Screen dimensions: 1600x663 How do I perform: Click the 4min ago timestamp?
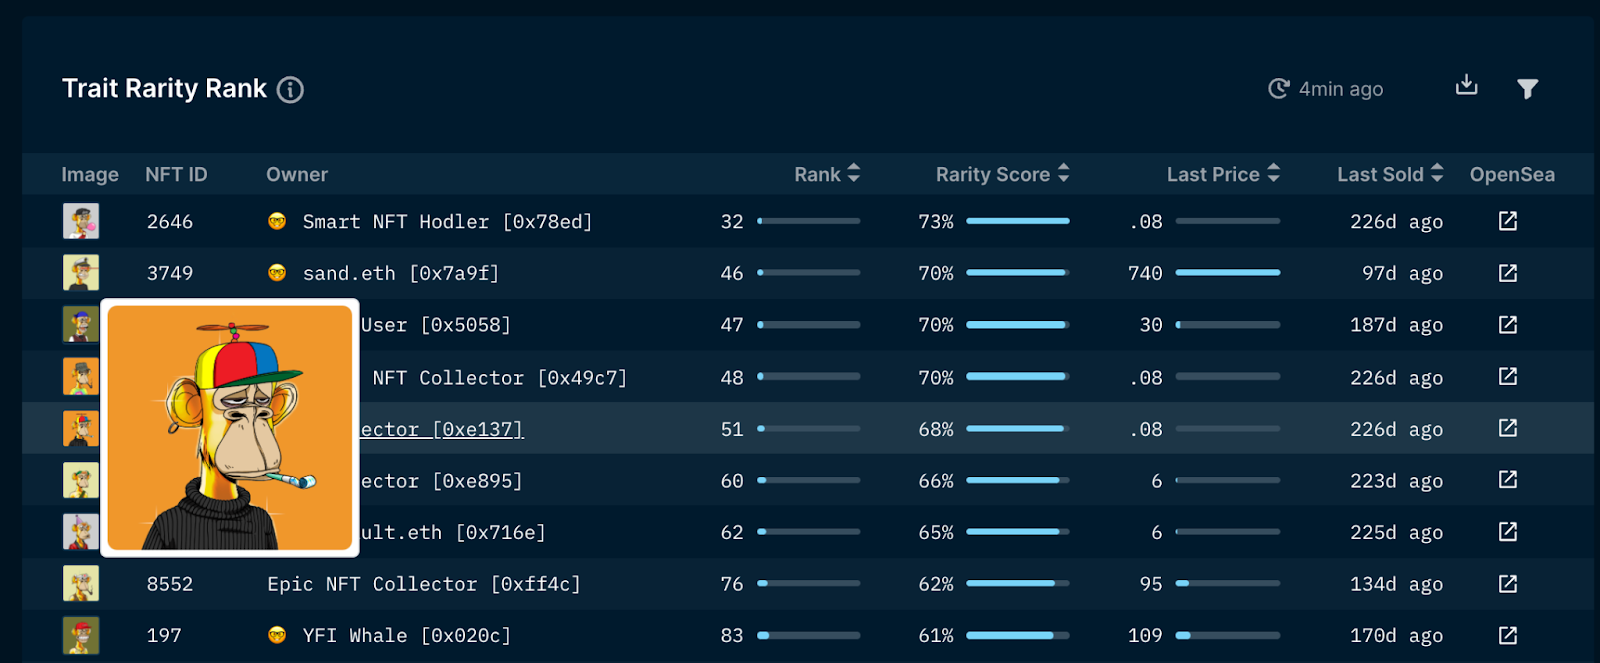(1341, 89)
